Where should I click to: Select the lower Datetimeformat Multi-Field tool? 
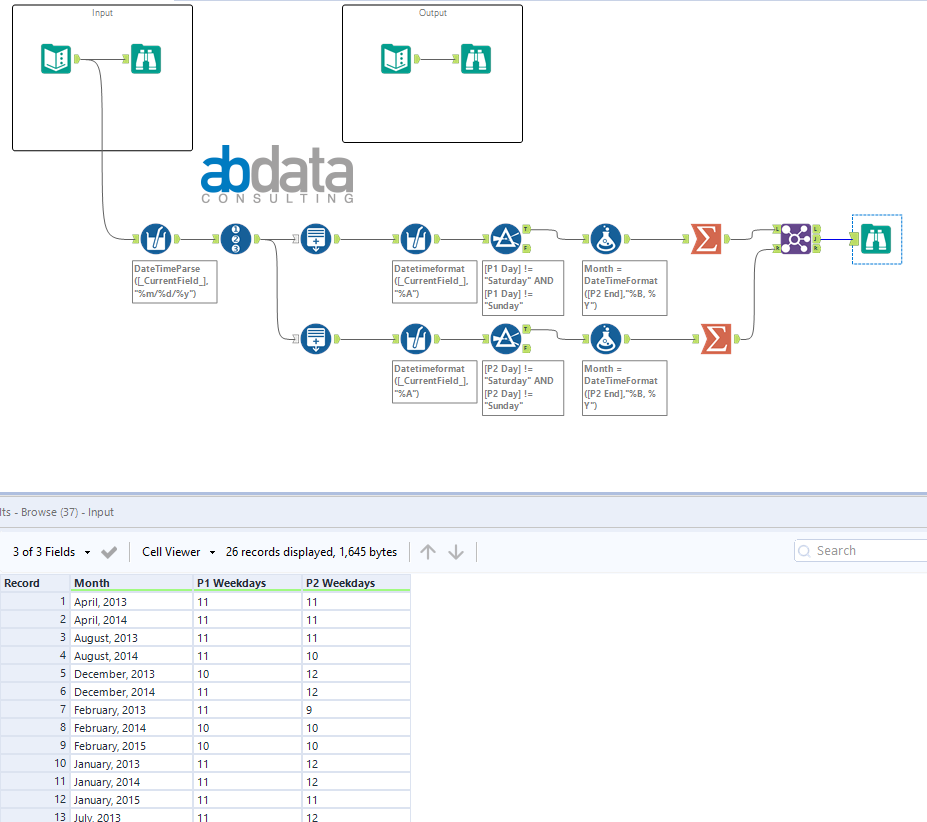click(x=416, y=339)
